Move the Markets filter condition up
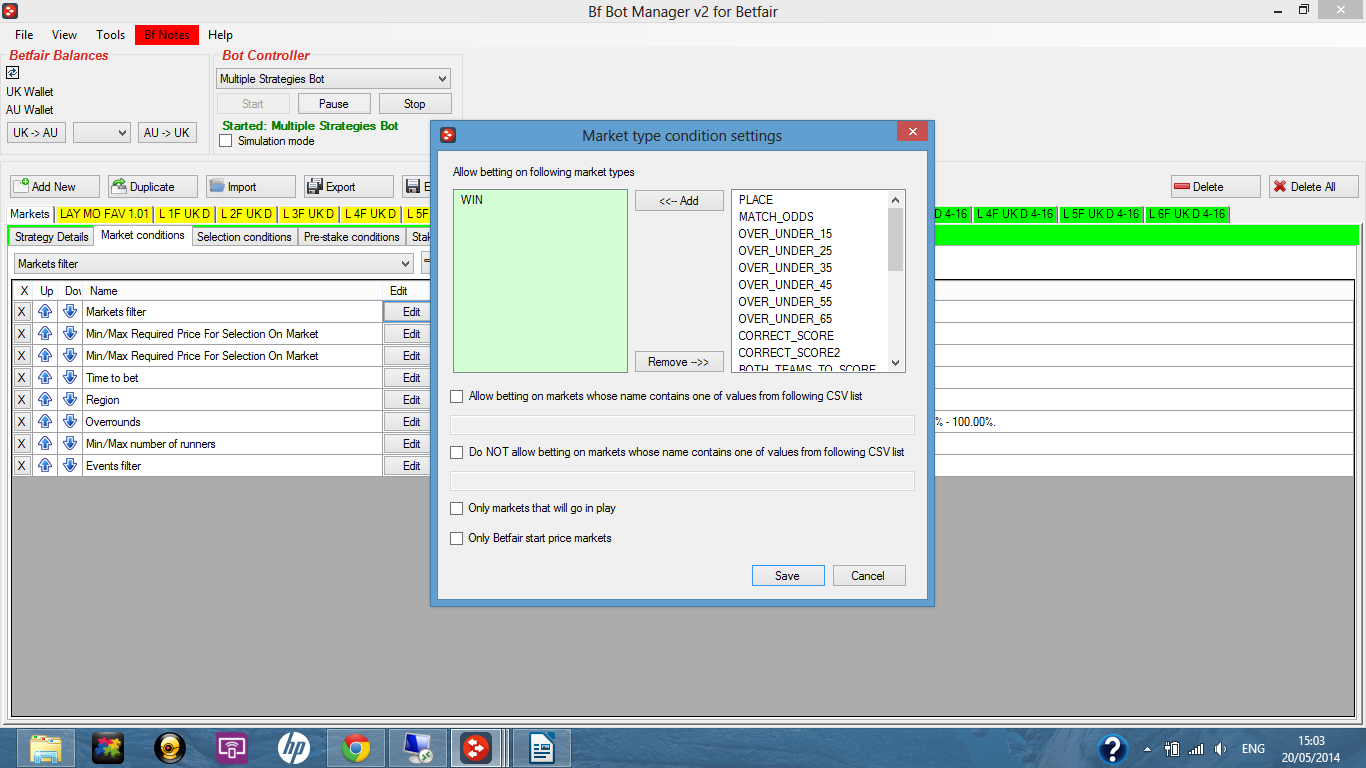This screenshot has height=768, width=1366. (x=45, y=312)
